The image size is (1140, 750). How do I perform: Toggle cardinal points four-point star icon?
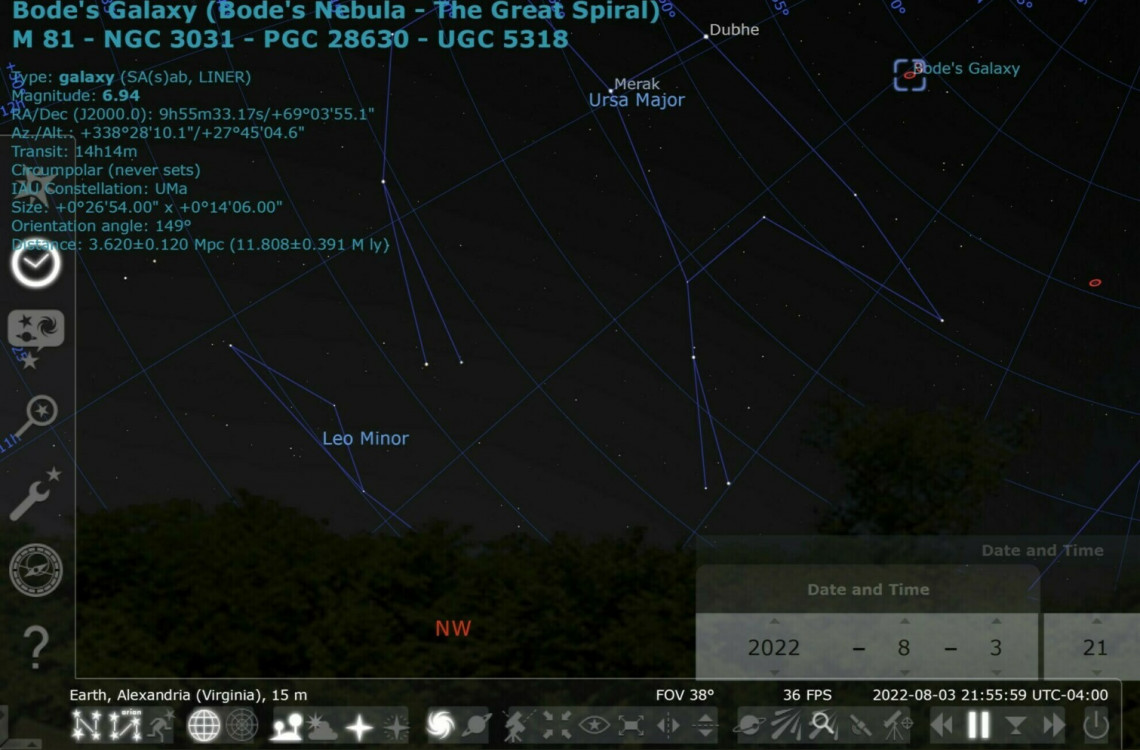point(359,725)
